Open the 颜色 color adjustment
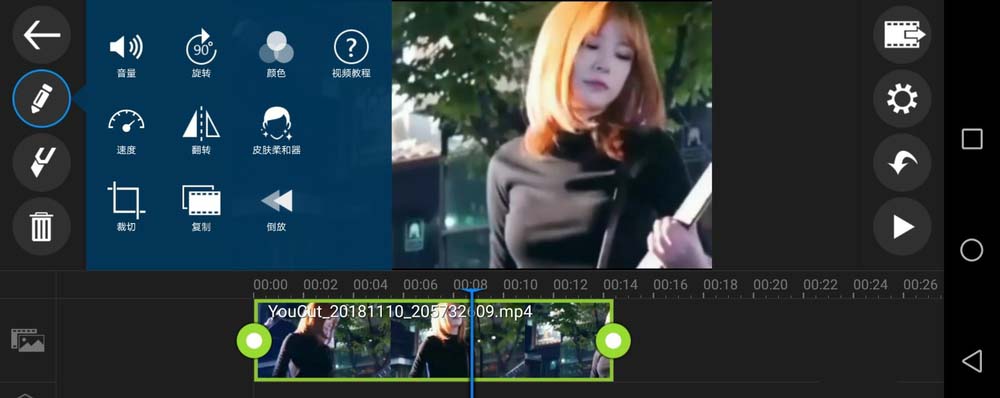 [x=276, y=55]
